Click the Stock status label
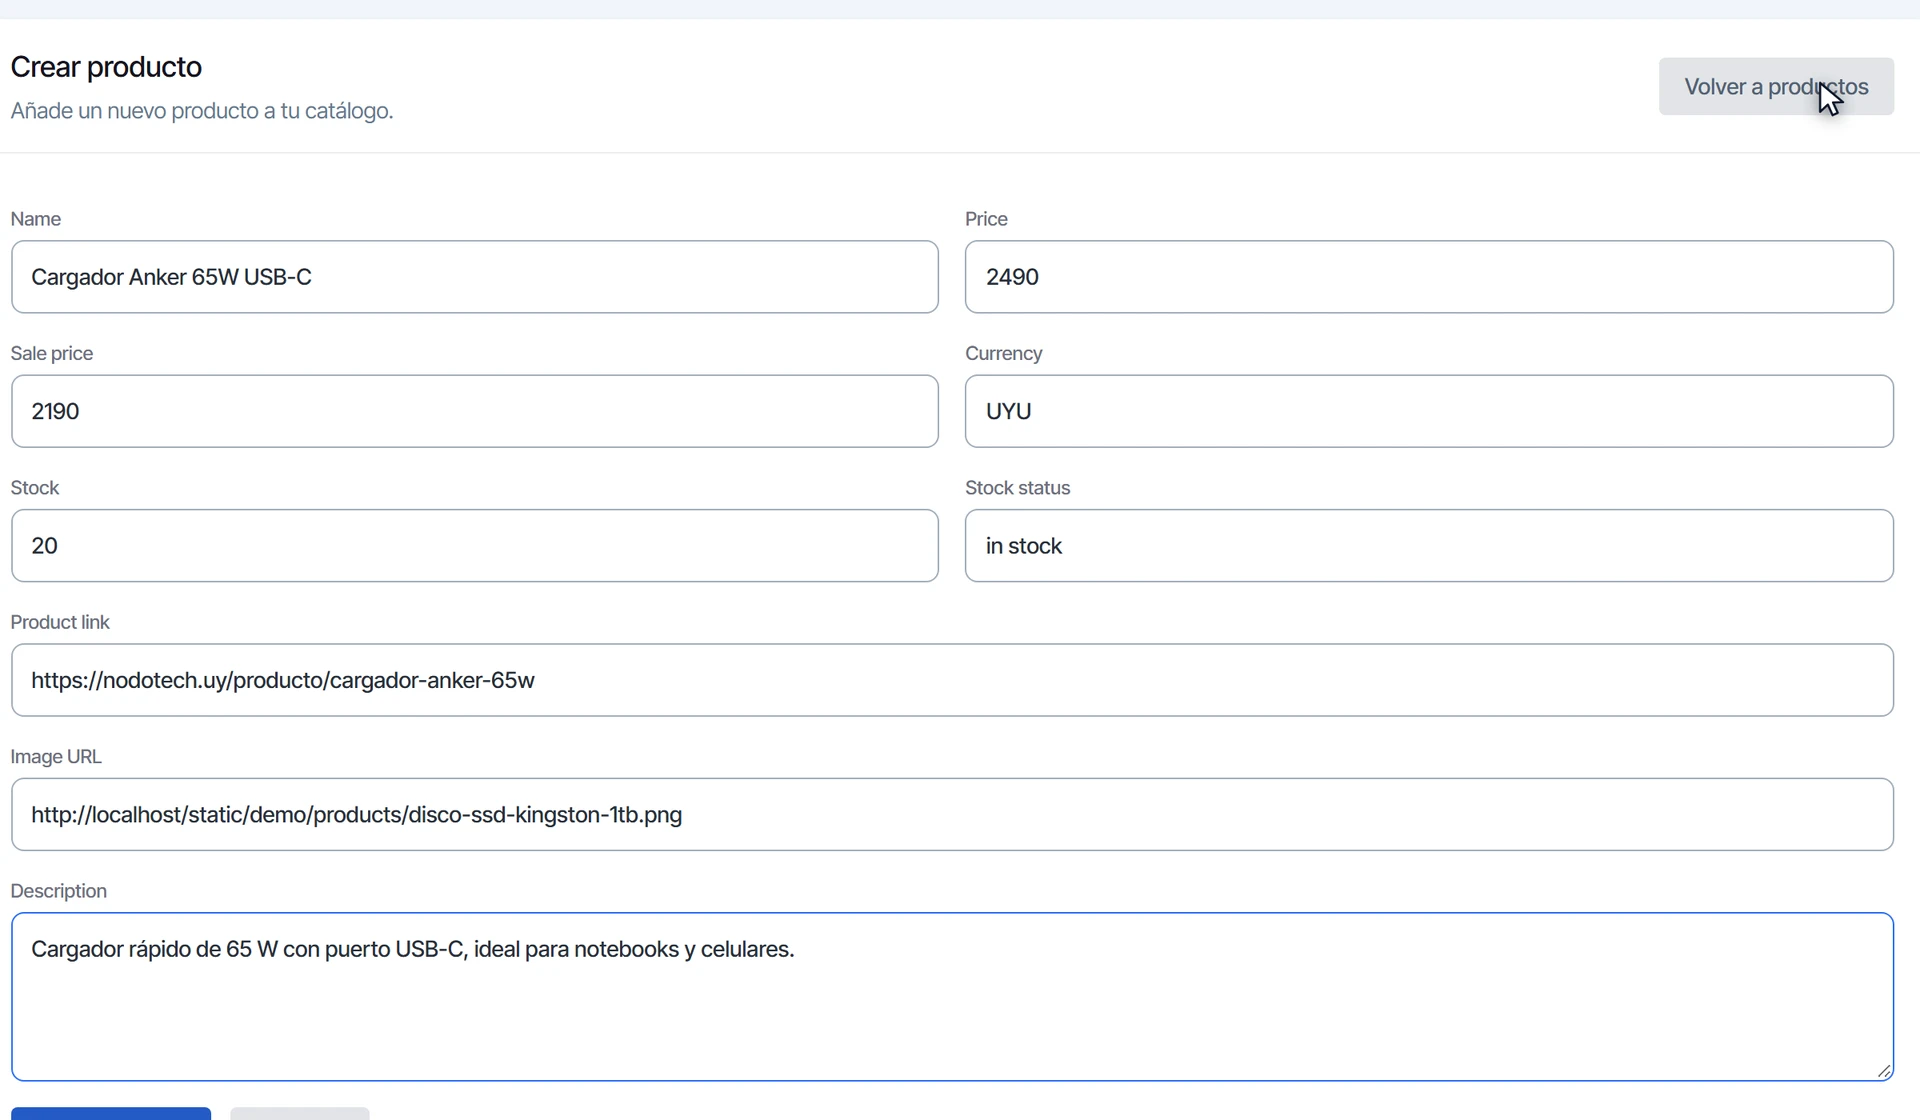This screenshot has width=1920, height=1120. [1018, 488]
